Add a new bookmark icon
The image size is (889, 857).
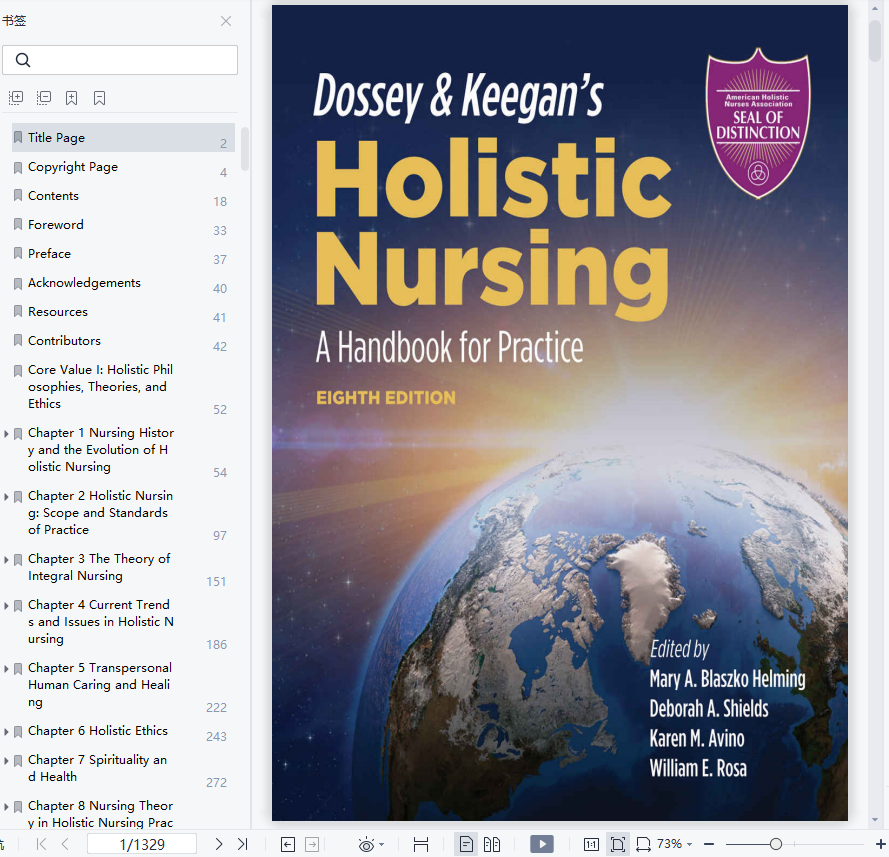click(71, 98)
